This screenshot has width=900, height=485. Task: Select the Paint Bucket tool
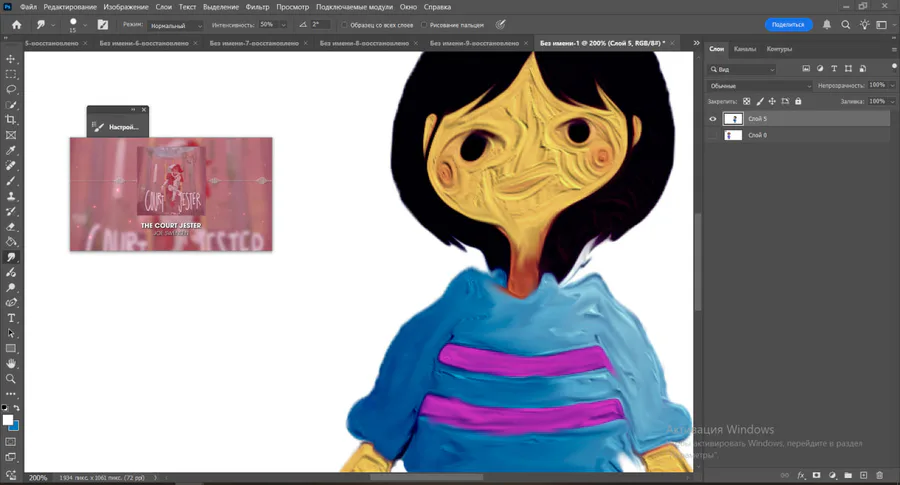click(x=10, y=242)
